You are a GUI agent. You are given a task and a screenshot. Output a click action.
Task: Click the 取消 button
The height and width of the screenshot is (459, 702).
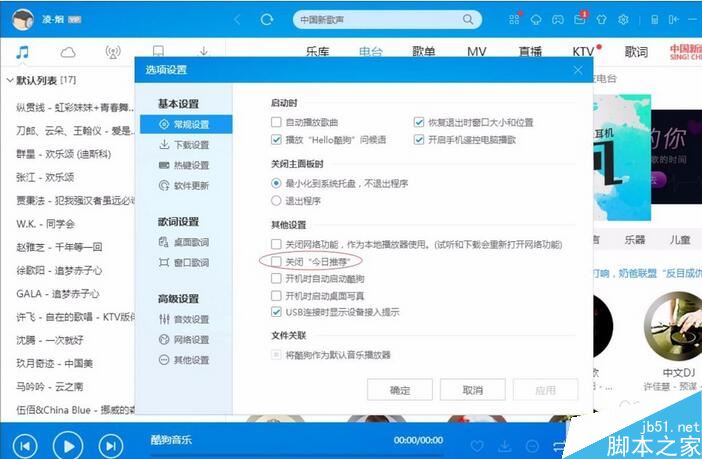click(x=473, y=390)
